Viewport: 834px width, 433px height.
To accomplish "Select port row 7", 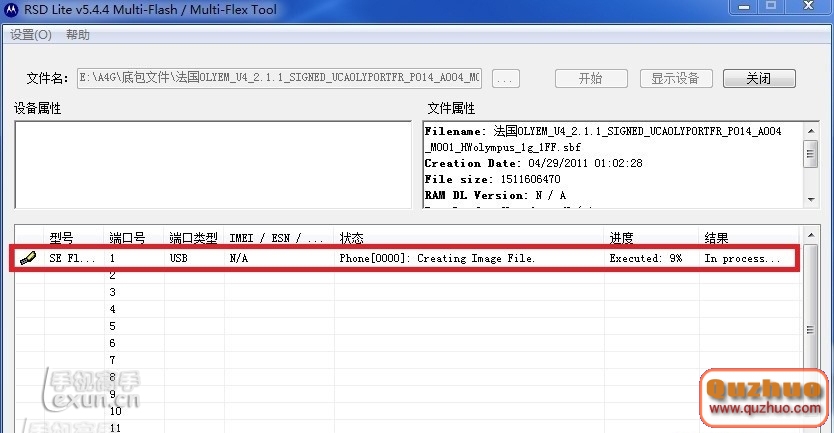I will pos(112,360).
